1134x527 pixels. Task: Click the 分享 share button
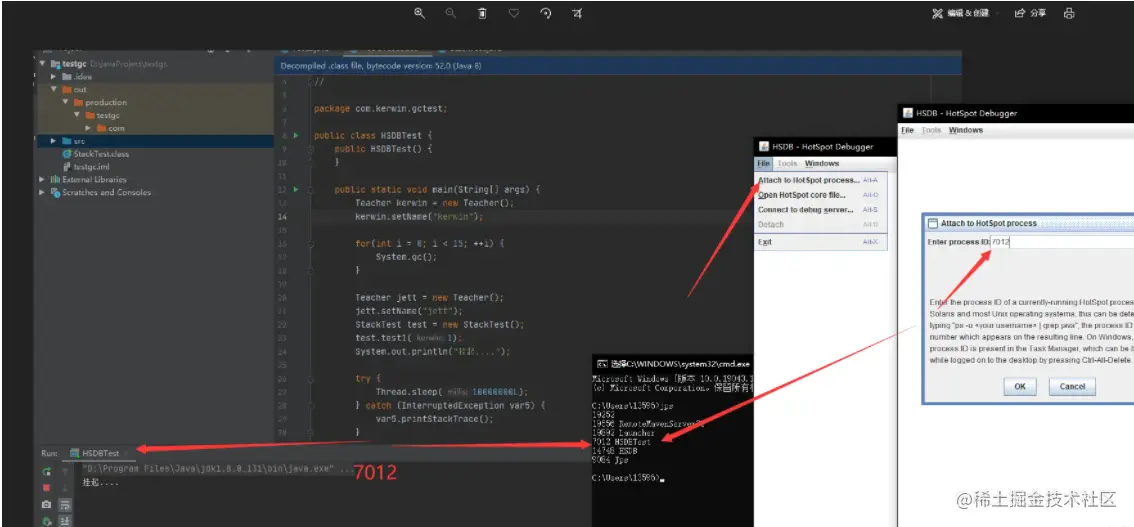pos(1031,13)
